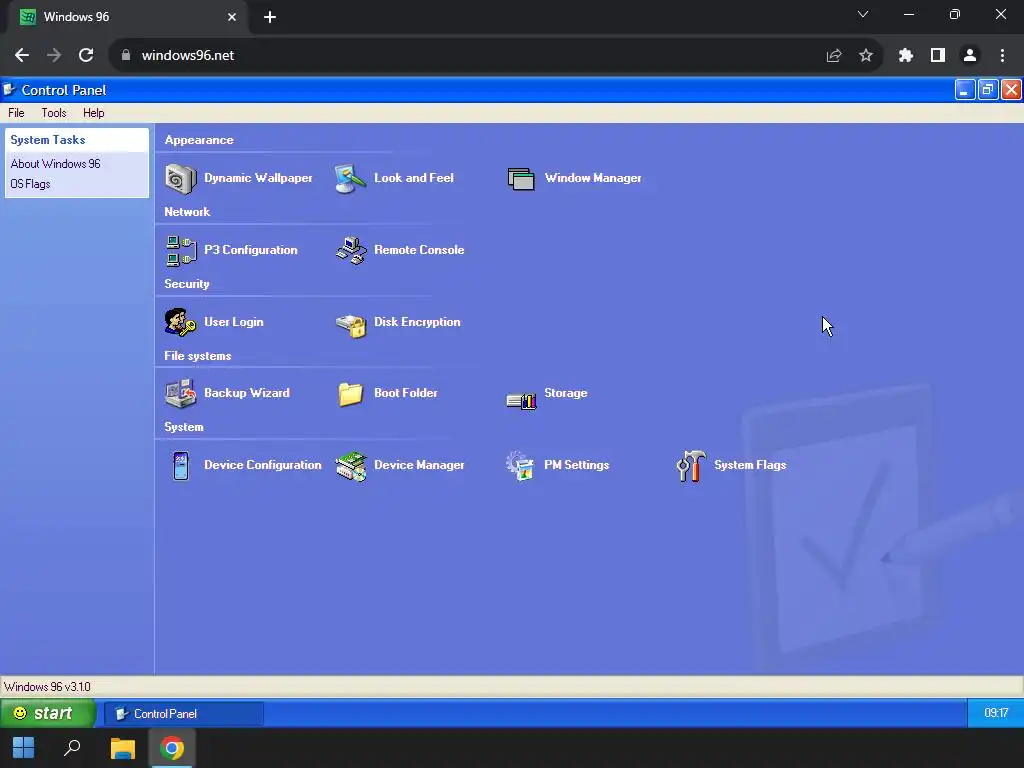Bookmark this page with star icon
Image resolution: width=1024 pixels, height=768 pixels.
[866, 56]
